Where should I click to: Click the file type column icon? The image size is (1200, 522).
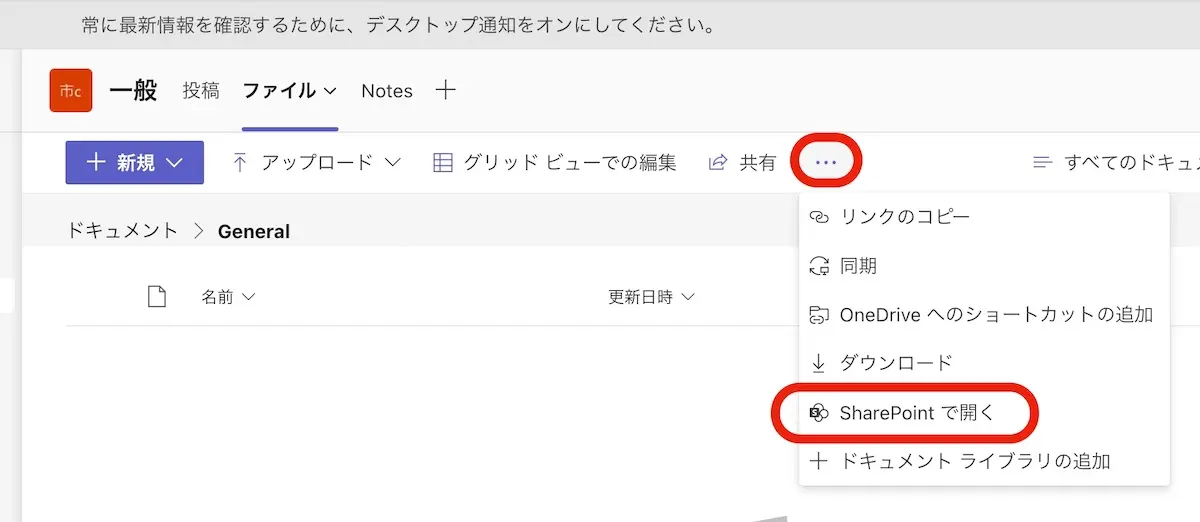pyautogui.click(x=156, y=297)
